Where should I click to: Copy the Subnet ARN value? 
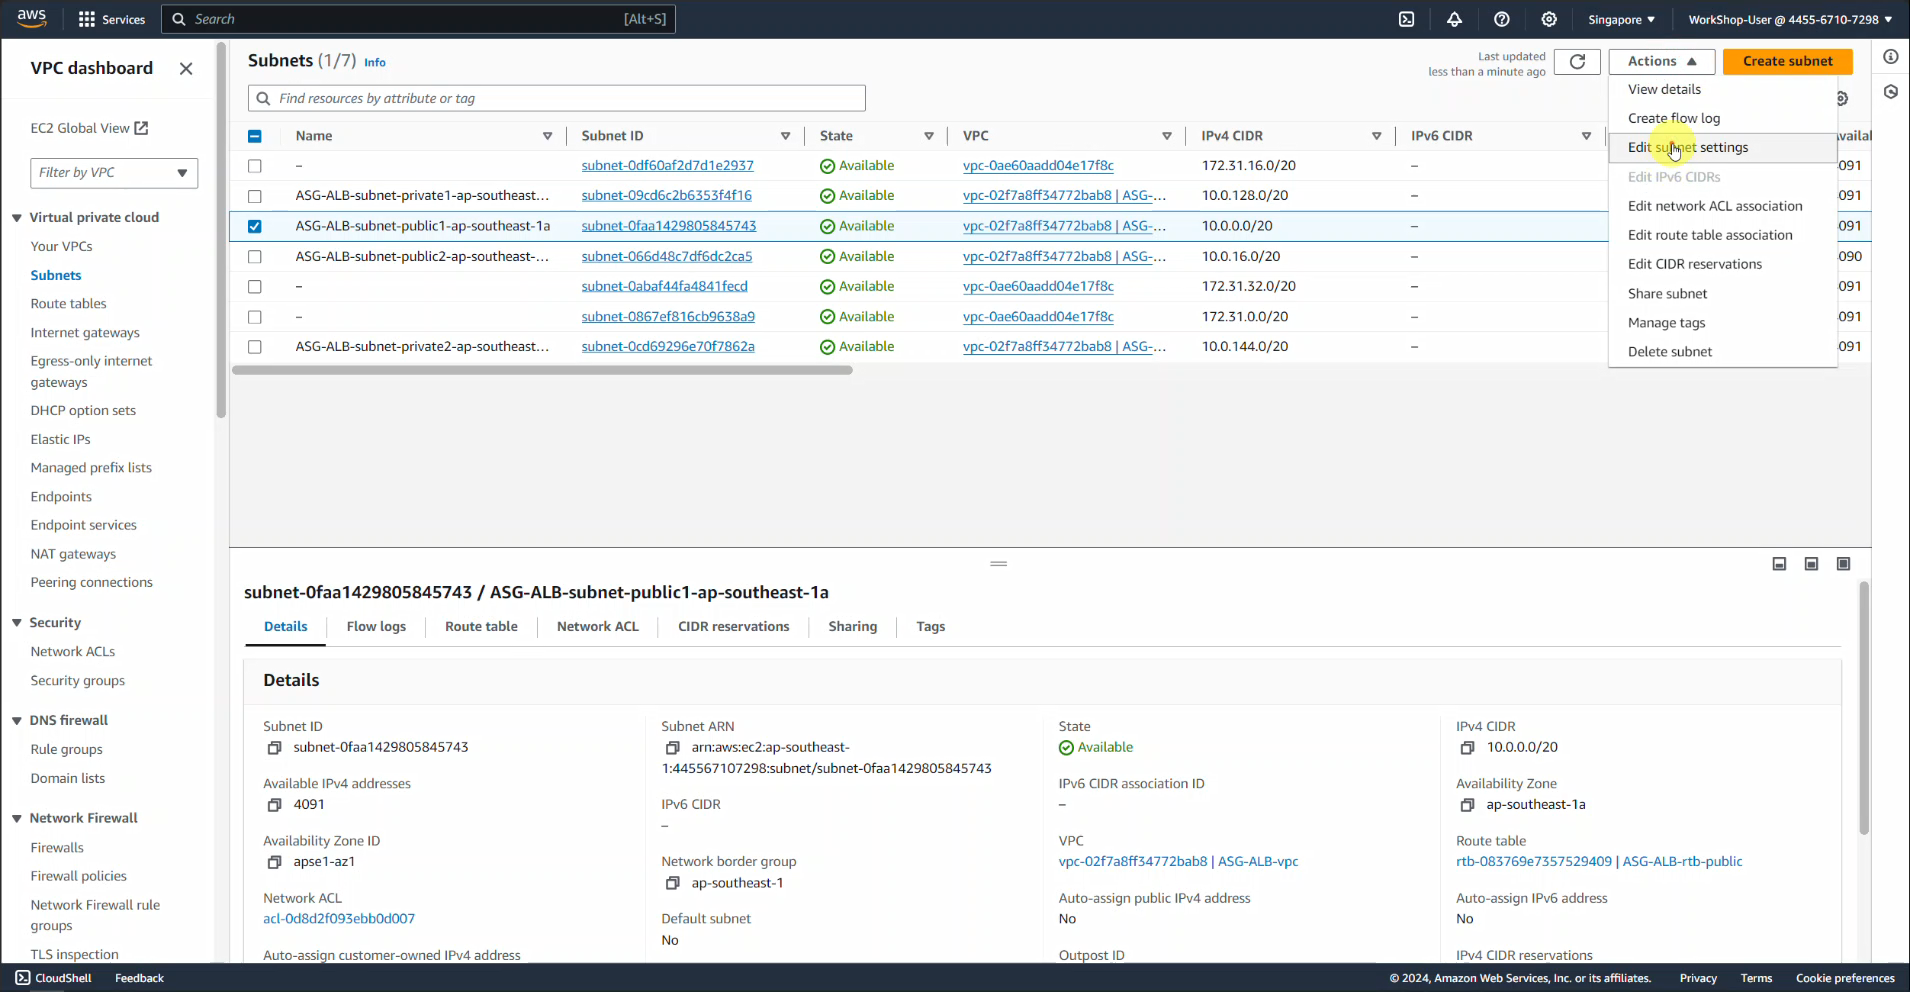pos(672,748)
